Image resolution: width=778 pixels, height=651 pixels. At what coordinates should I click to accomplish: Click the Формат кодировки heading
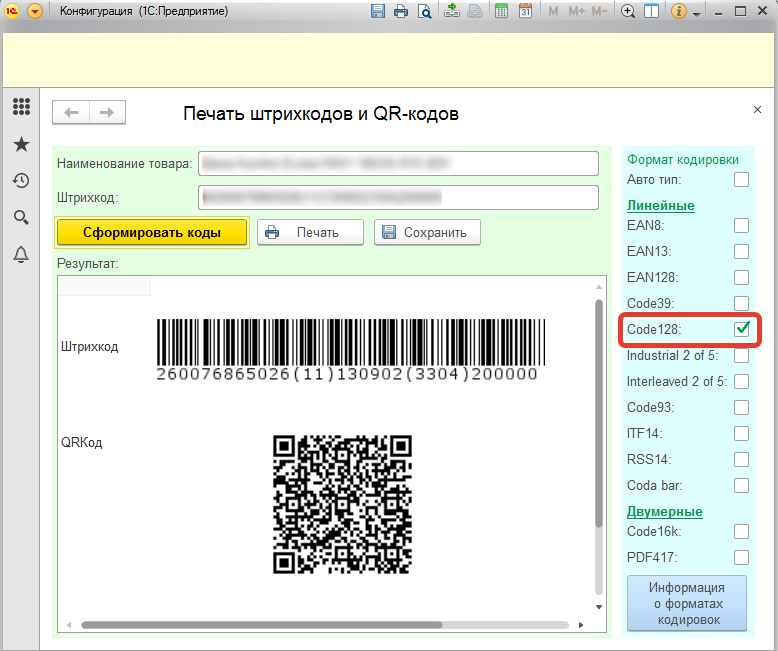tap(683, 159)
